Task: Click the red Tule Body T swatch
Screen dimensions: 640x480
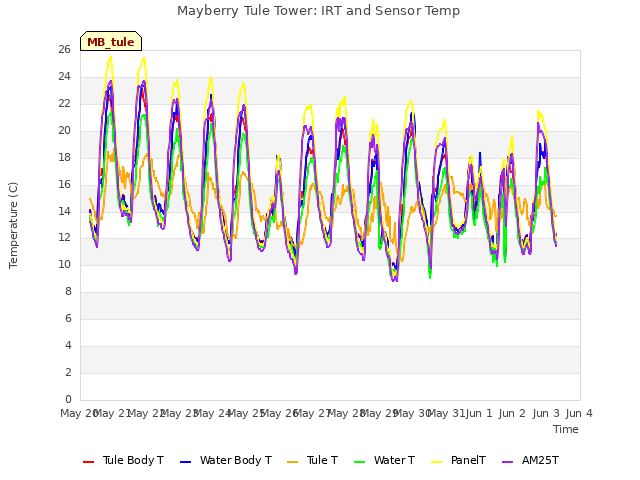Action: tap(88, 462)
